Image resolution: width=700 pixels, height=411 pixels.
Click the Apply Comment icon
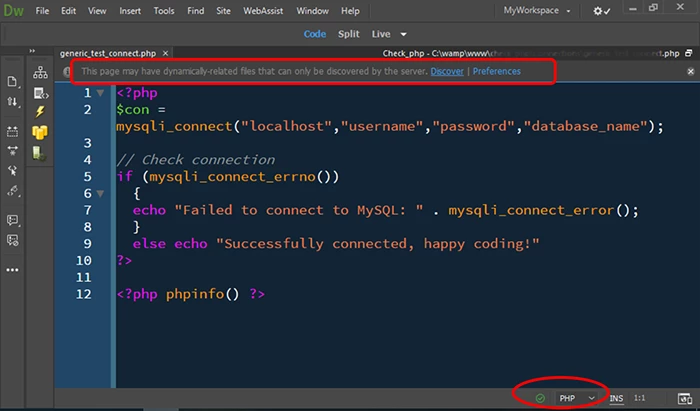point(12,220)
